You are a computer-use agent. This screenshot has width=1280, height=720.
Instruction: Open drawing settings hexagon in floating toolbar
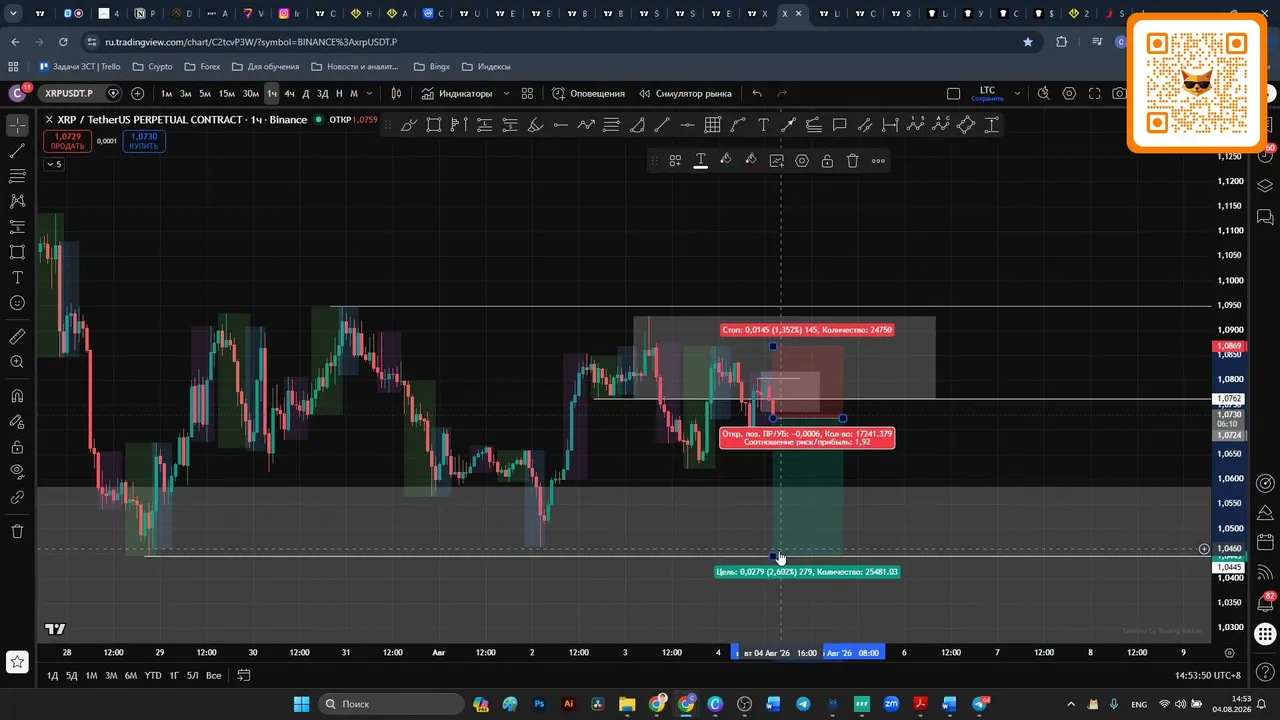click(x=802, y=161)
